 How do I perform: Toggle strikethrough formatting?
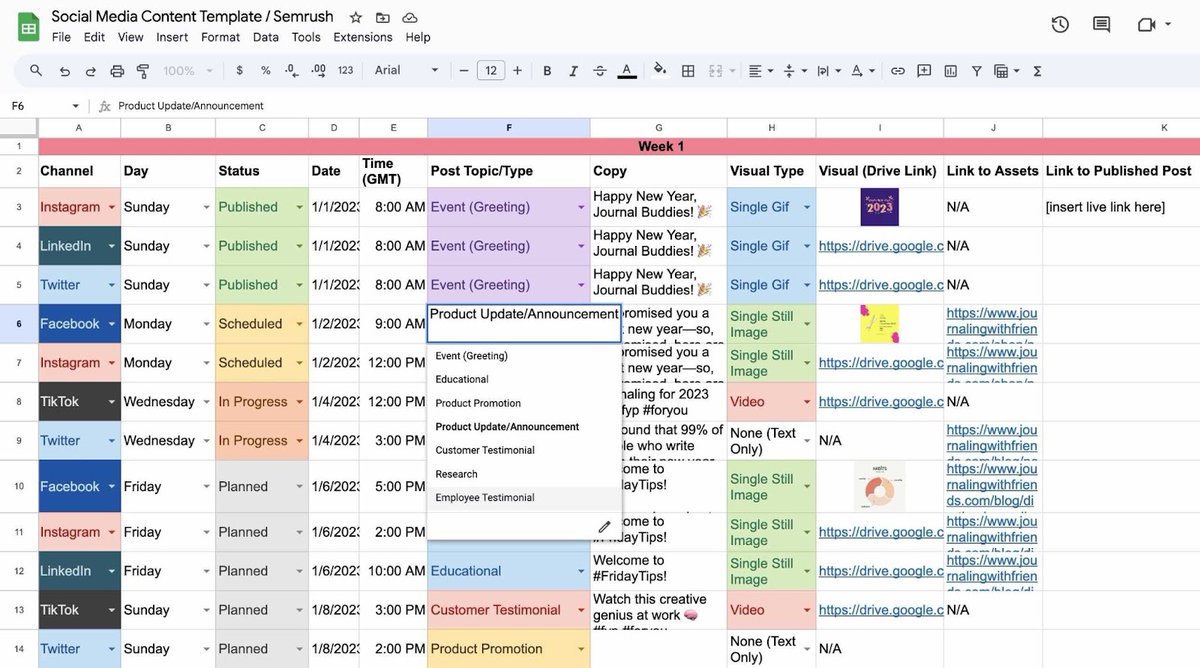[598, 70]
